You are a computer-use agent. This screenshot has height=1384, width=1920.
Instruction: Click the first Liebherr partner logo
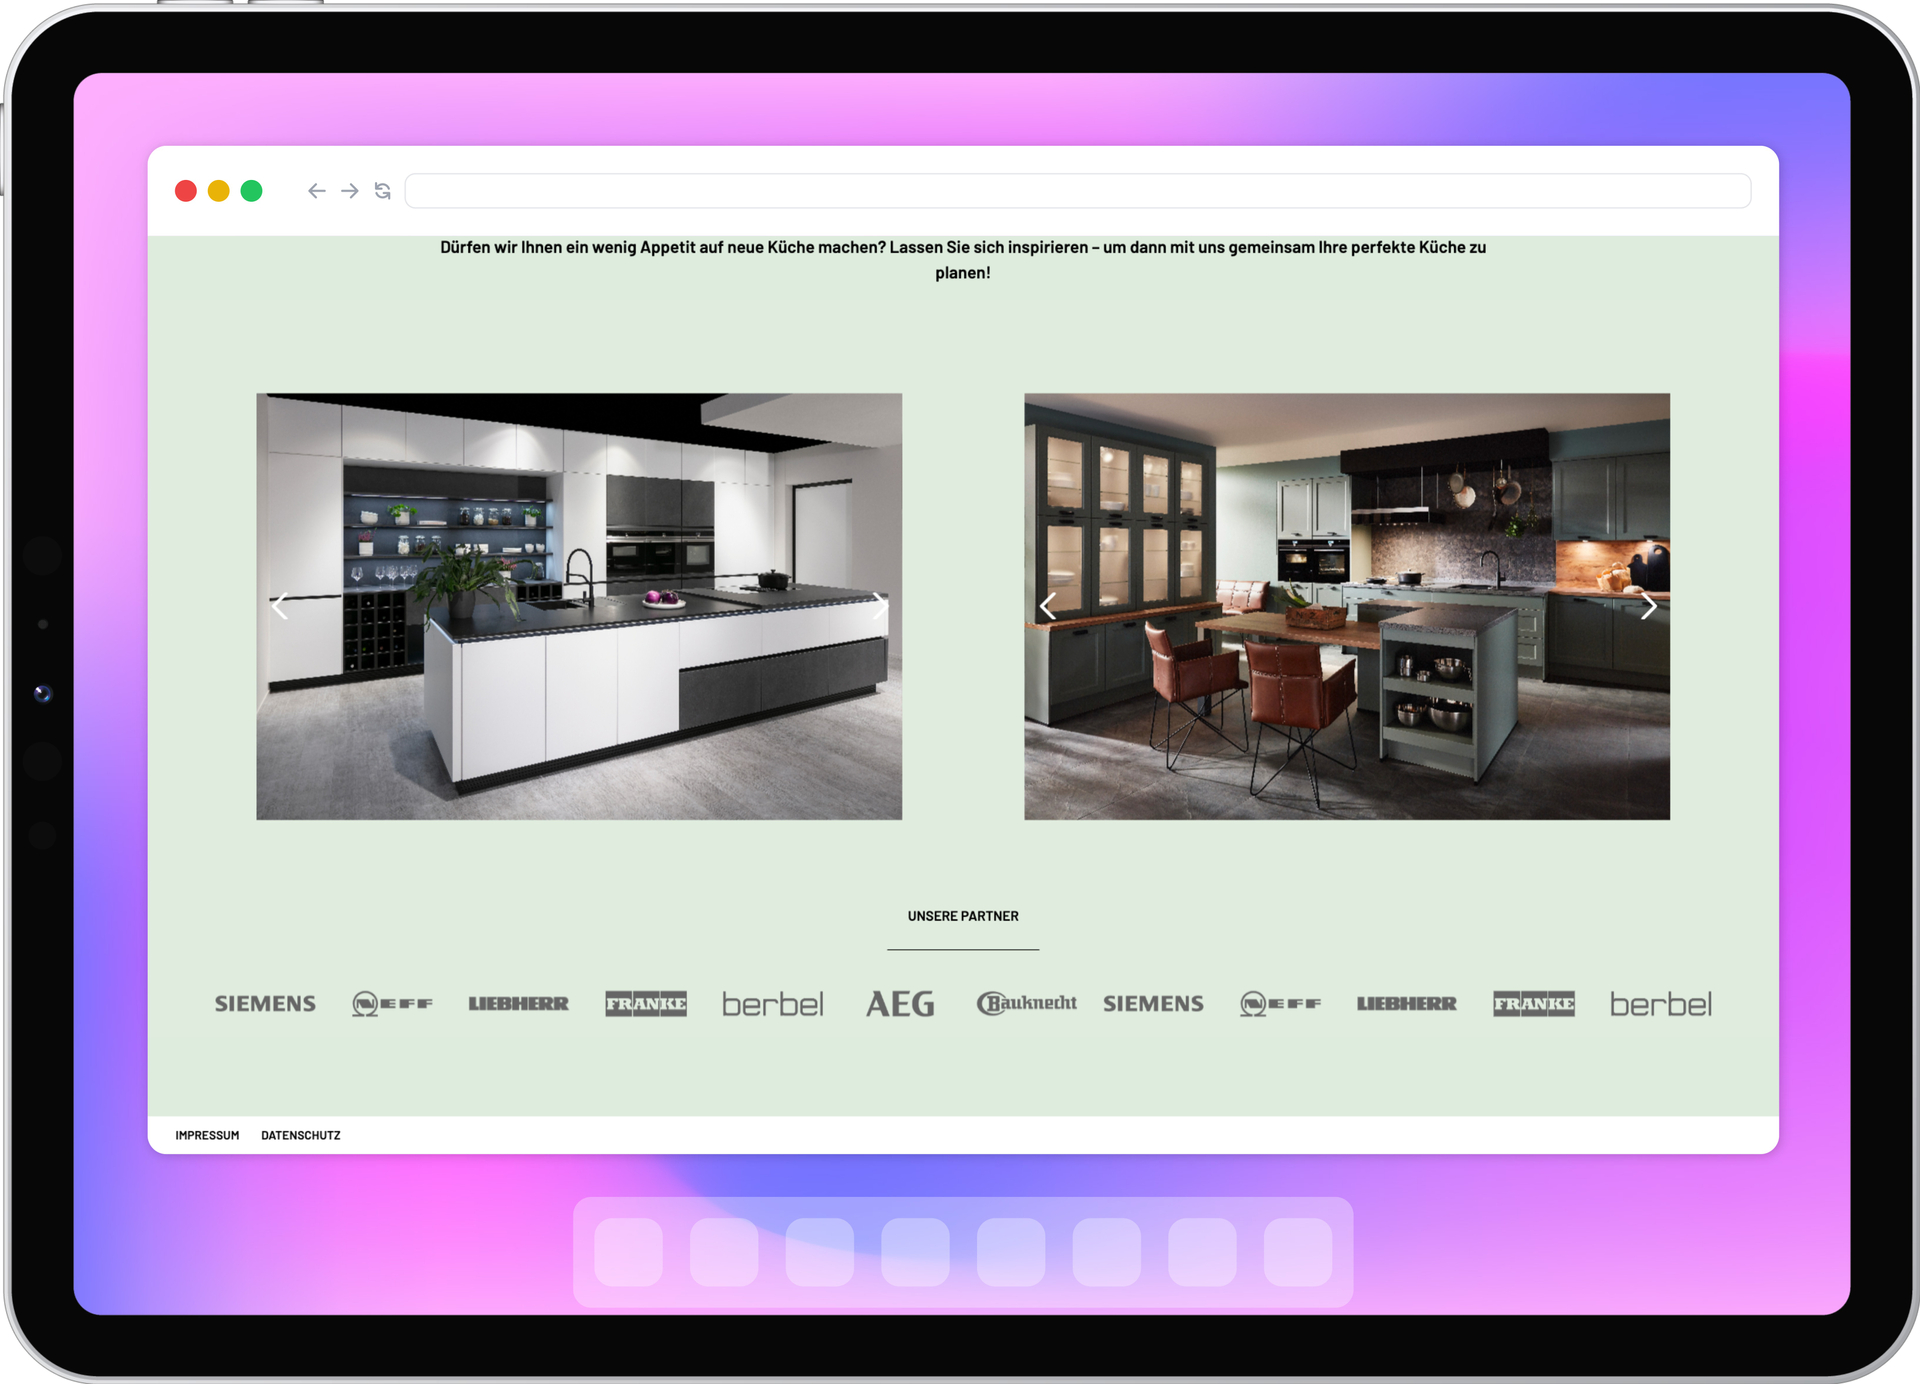point(518,1003)
